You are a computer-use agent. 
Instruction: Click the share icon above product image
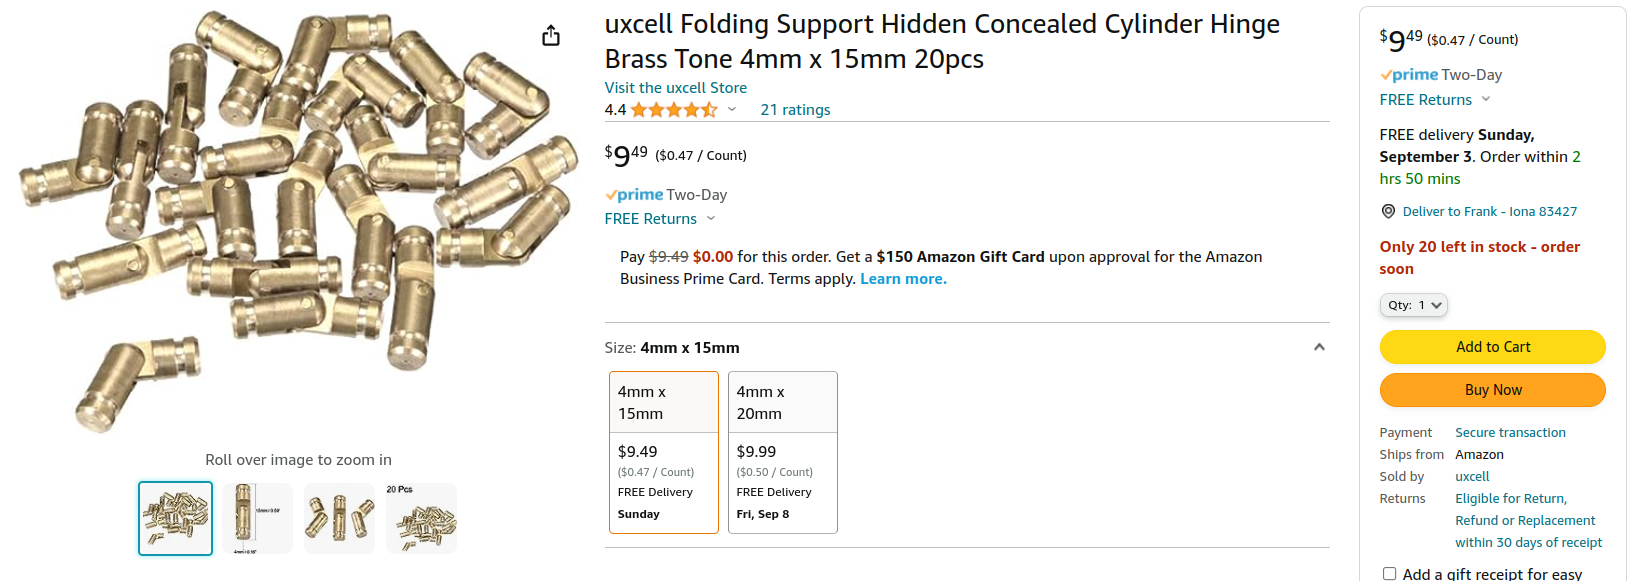point(551,36)
